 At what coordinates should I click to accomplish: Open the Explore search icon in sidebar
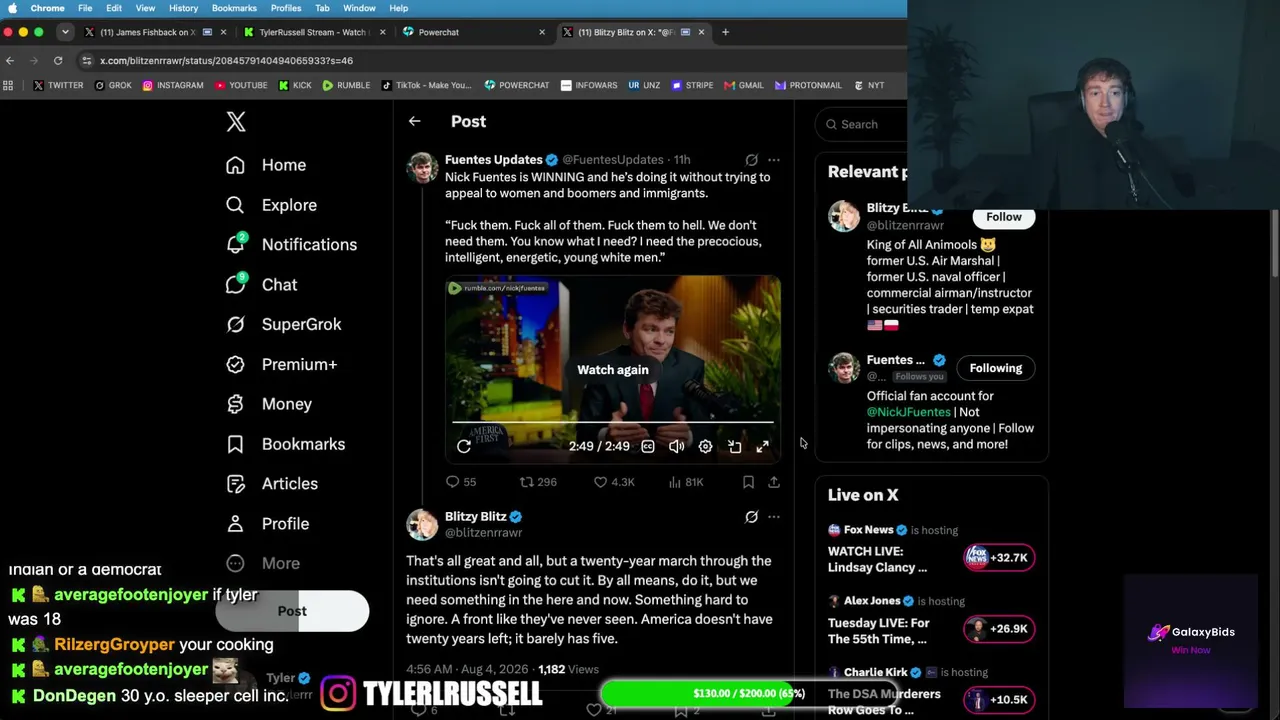(x=235, y=205)
